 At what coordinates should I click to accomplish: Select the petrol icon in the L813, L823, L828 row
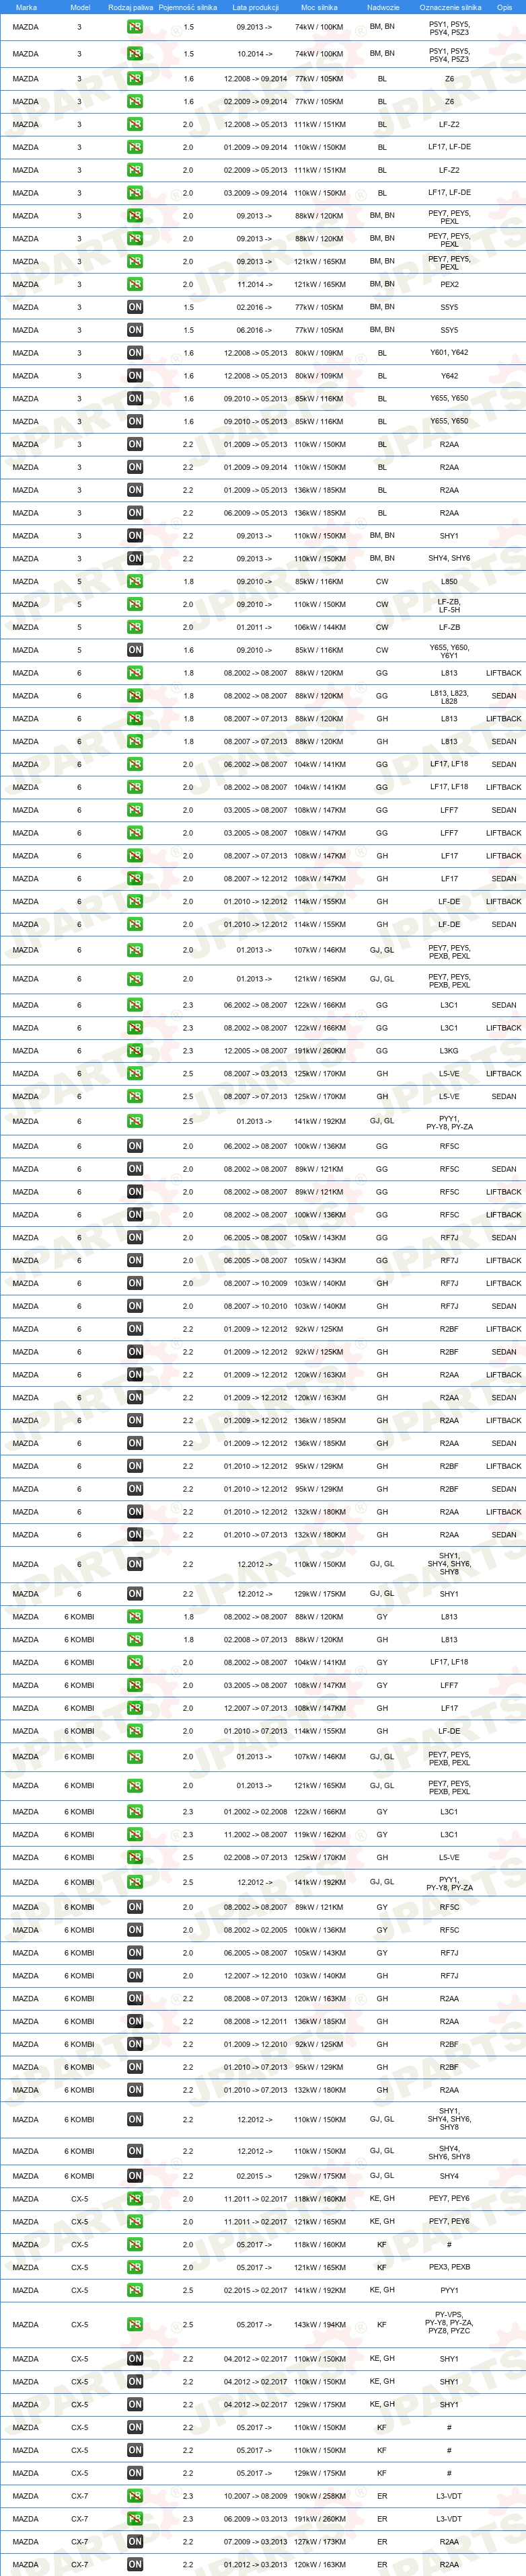tap(135, 696)
